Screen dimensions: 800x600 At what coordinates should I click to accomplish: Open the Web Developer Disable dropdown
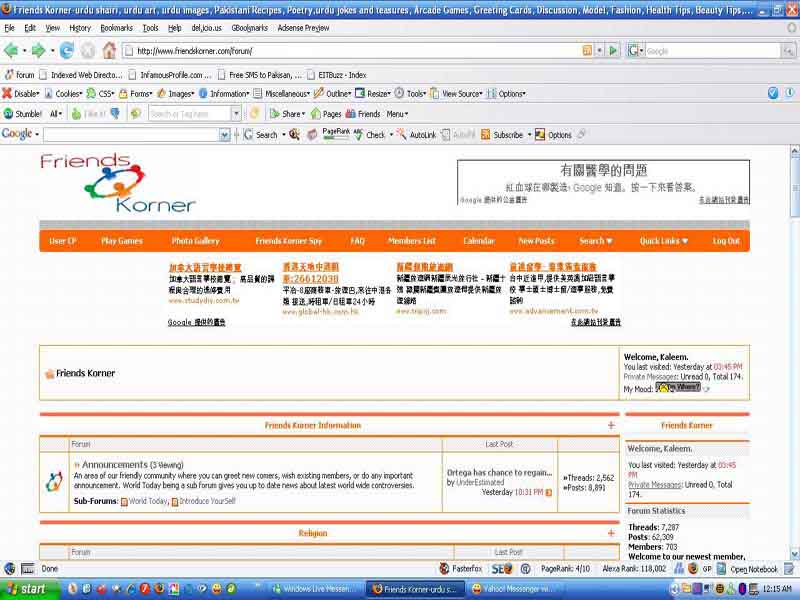point(21,93)
